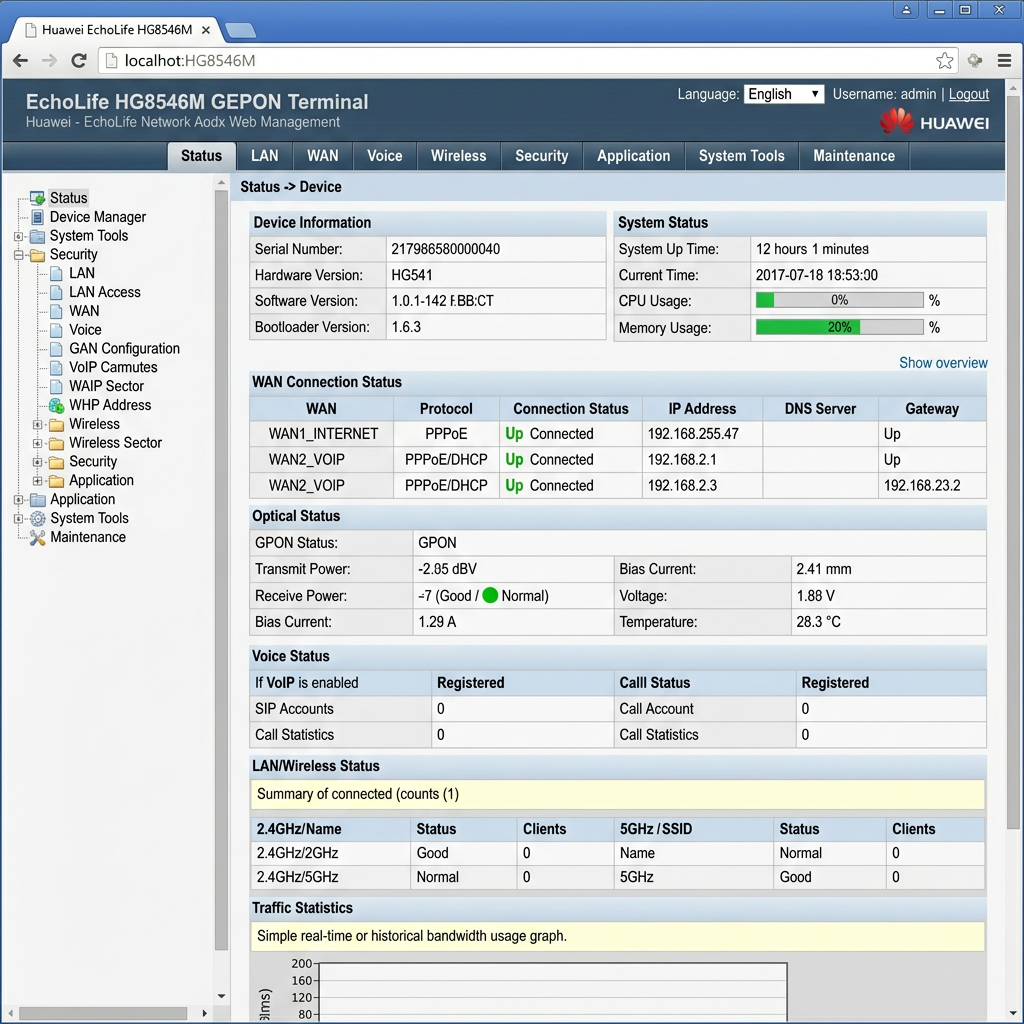This screenshot has width=1024, height=1024.
Task: Click the Show overview link
Action: coord(943,363)
